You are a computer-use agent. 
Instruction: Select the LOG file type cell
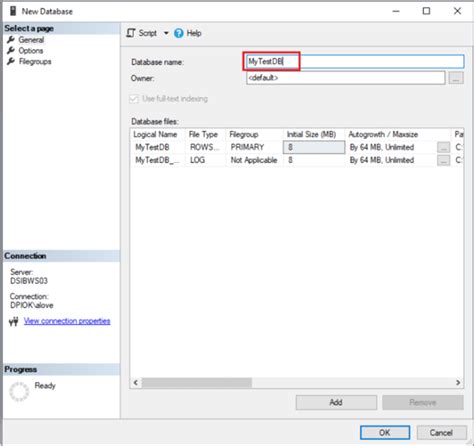205,160
